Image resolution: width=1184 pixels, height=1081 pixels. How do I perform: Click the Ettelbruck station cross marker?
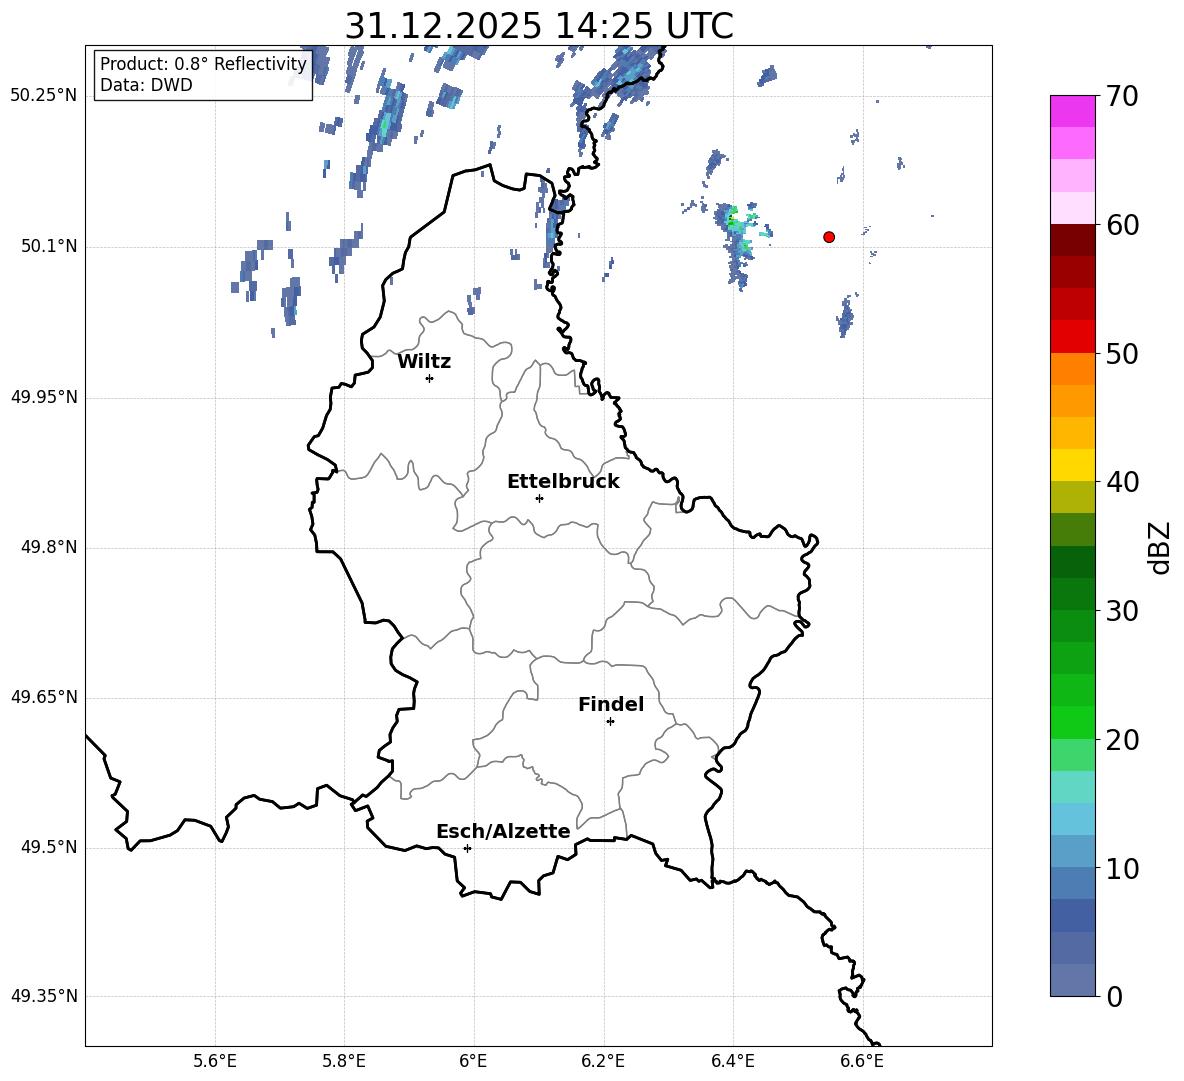(x=539, y=498)
